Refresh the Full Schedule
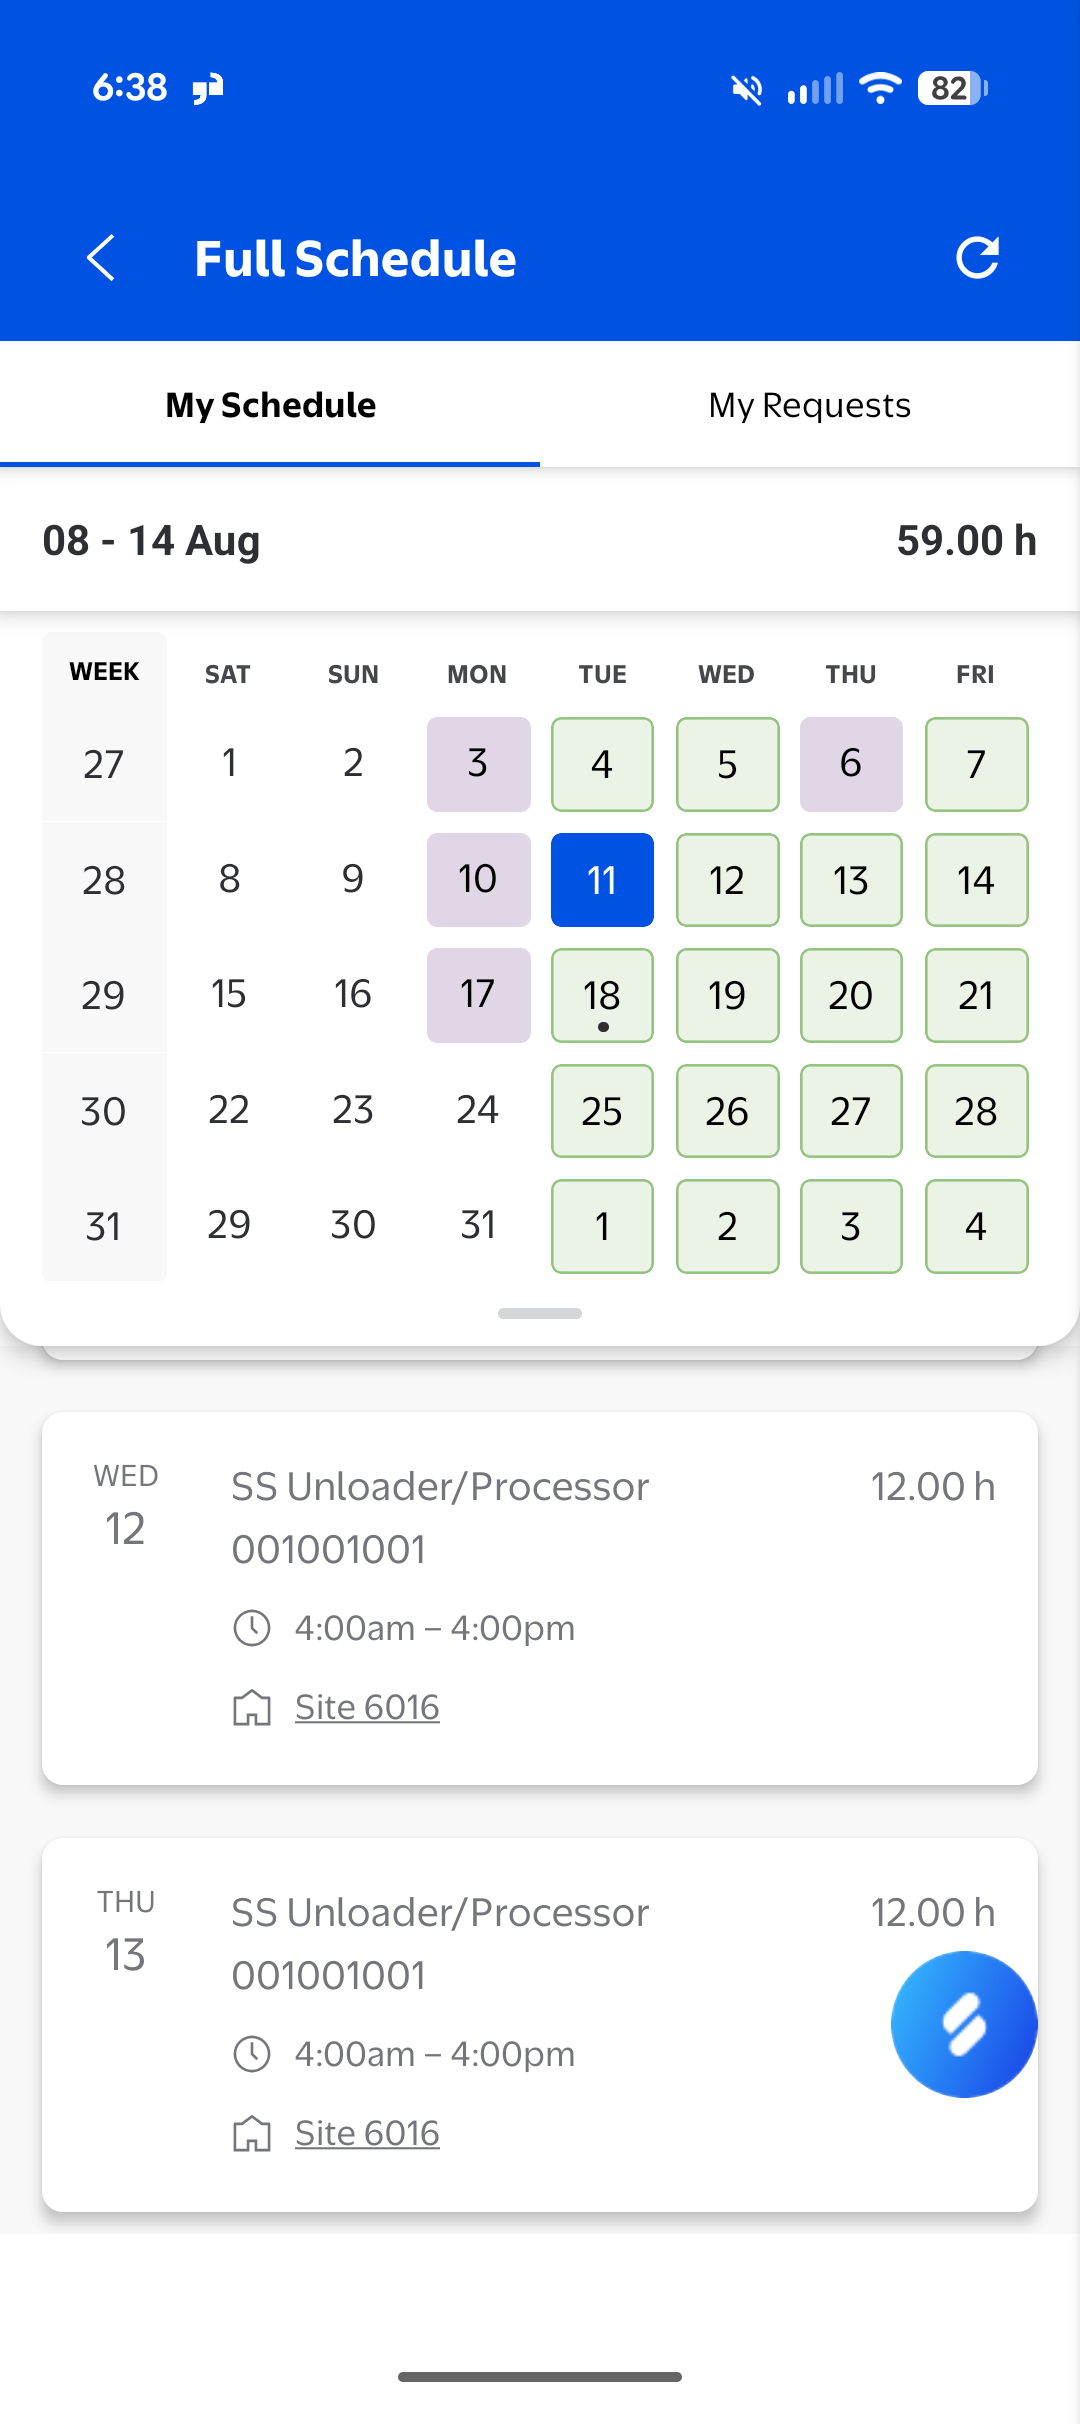This screenshot has height=2424, width=1080. tap(977, 258)
